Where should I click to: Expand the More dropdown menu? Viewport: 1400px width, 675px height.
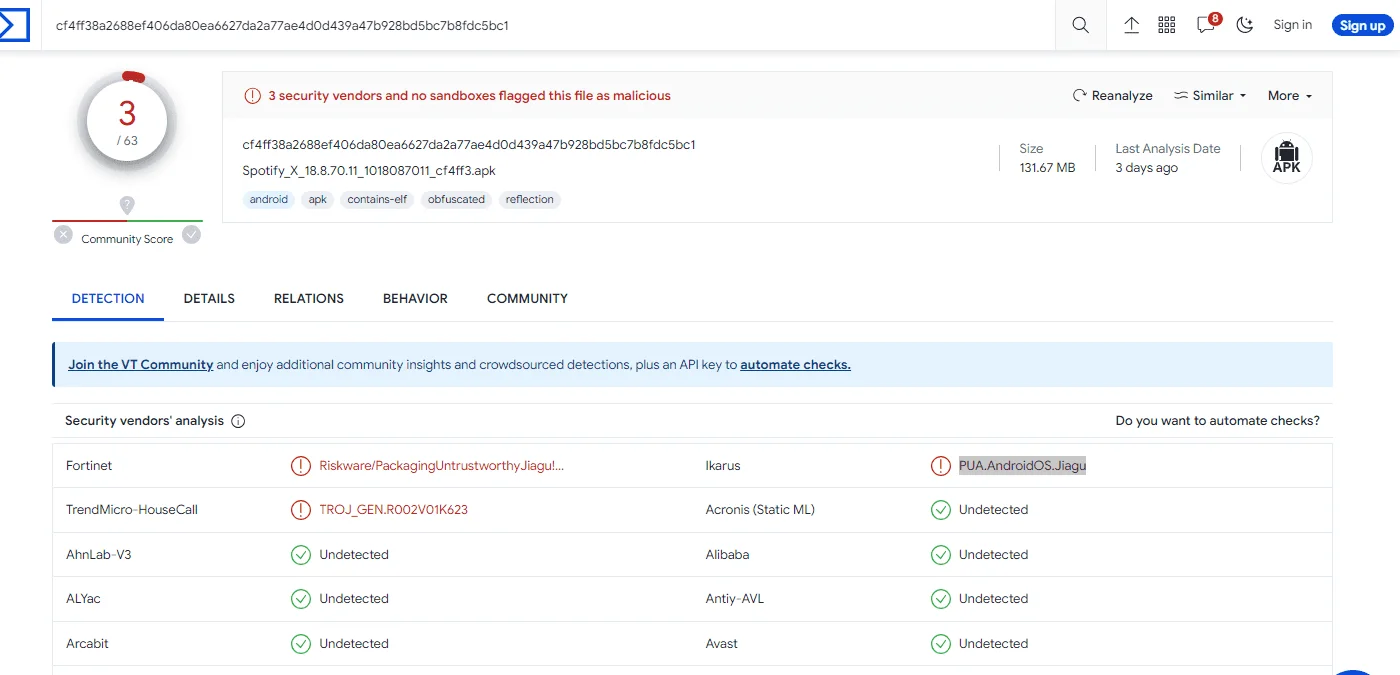[1290, 96]
